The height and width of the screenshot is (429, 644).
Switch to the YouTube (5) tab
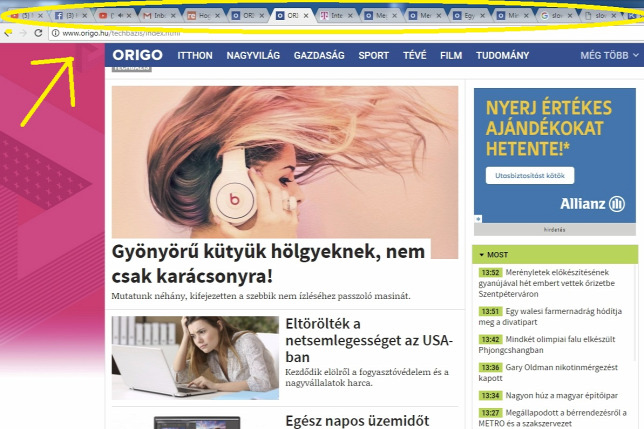coord(25,15)
